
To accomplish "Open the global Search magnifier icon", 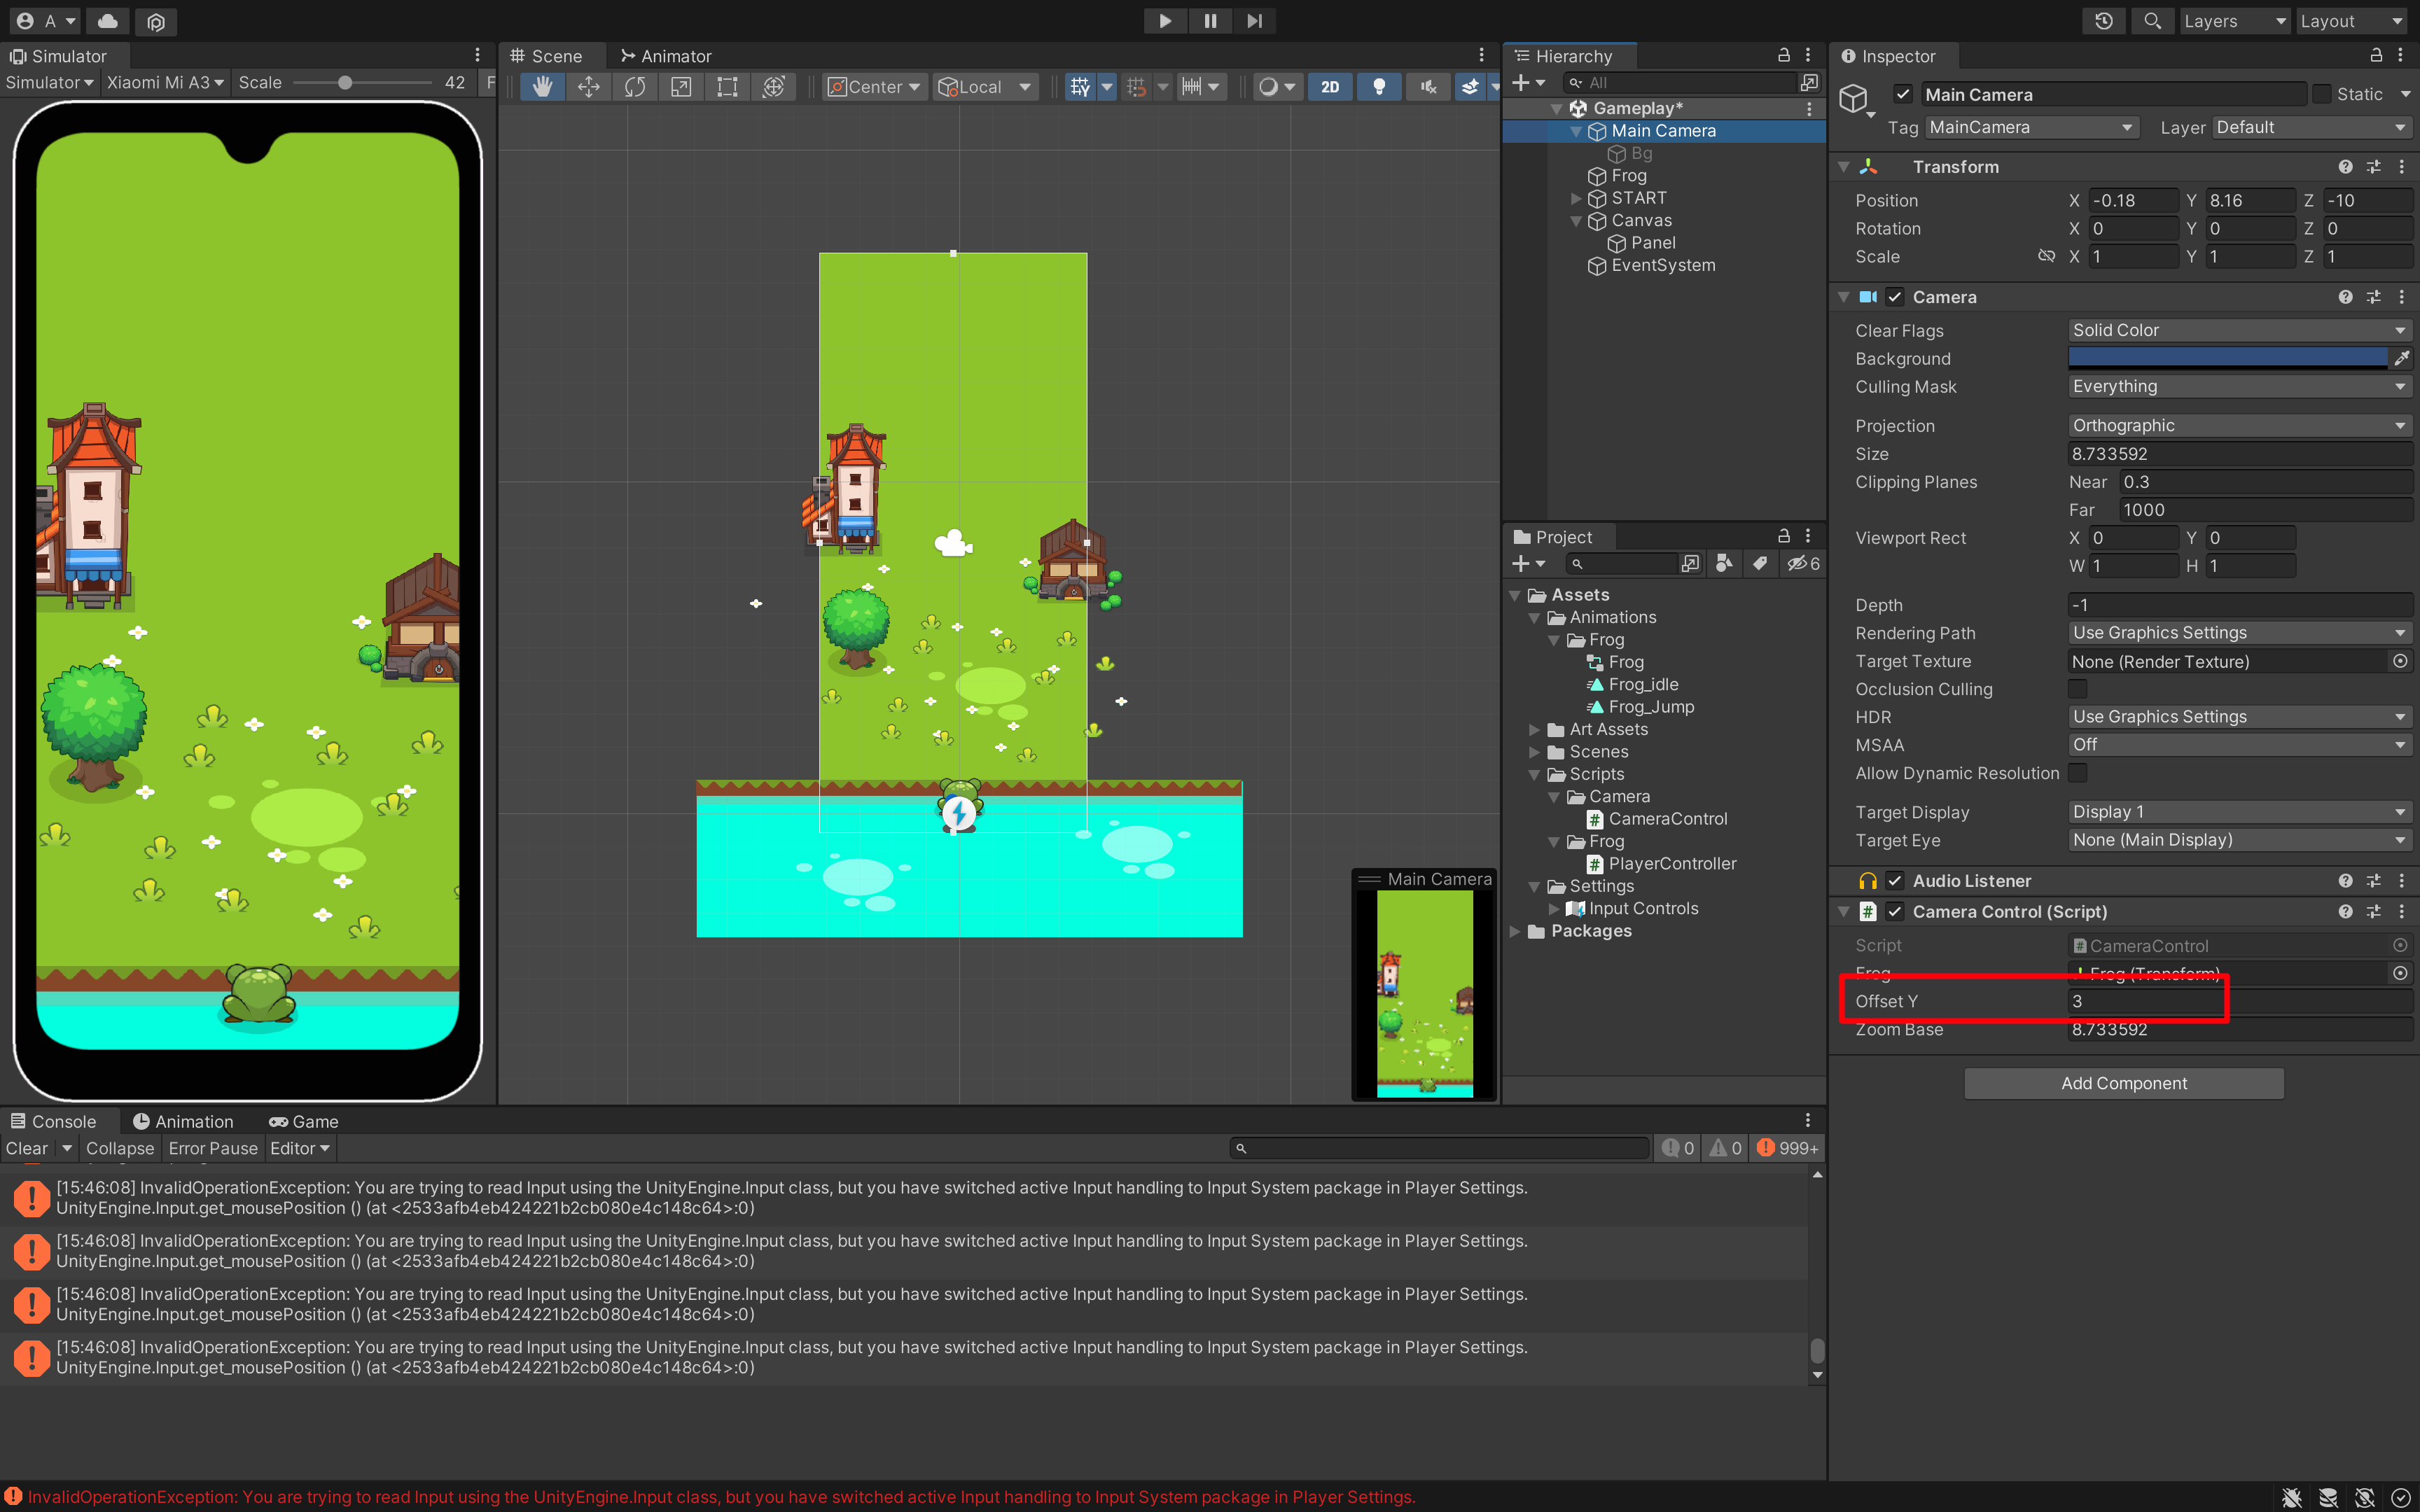I will (x=2152, y=21).
